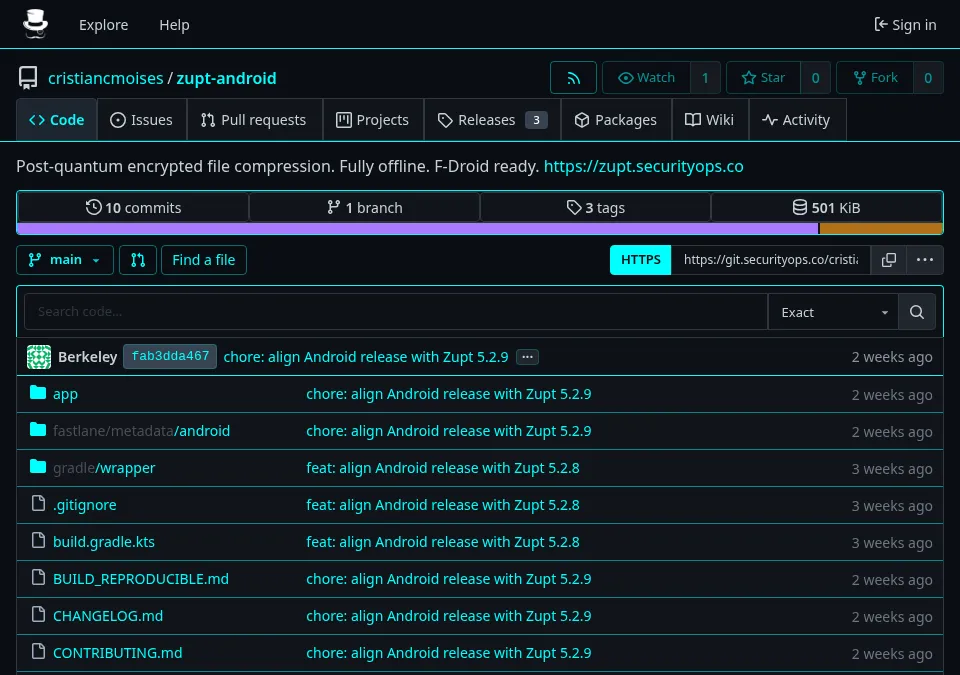The image size is (960, 675).
Task: Open the Explore menu item
Action: [103, 25]
